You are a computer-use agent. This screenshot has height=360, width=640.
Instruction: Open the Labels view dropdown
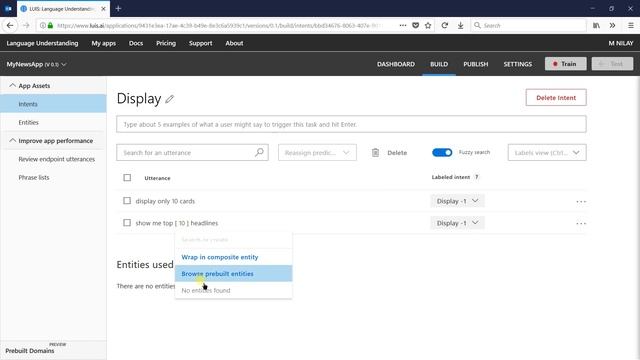(547, 152)
